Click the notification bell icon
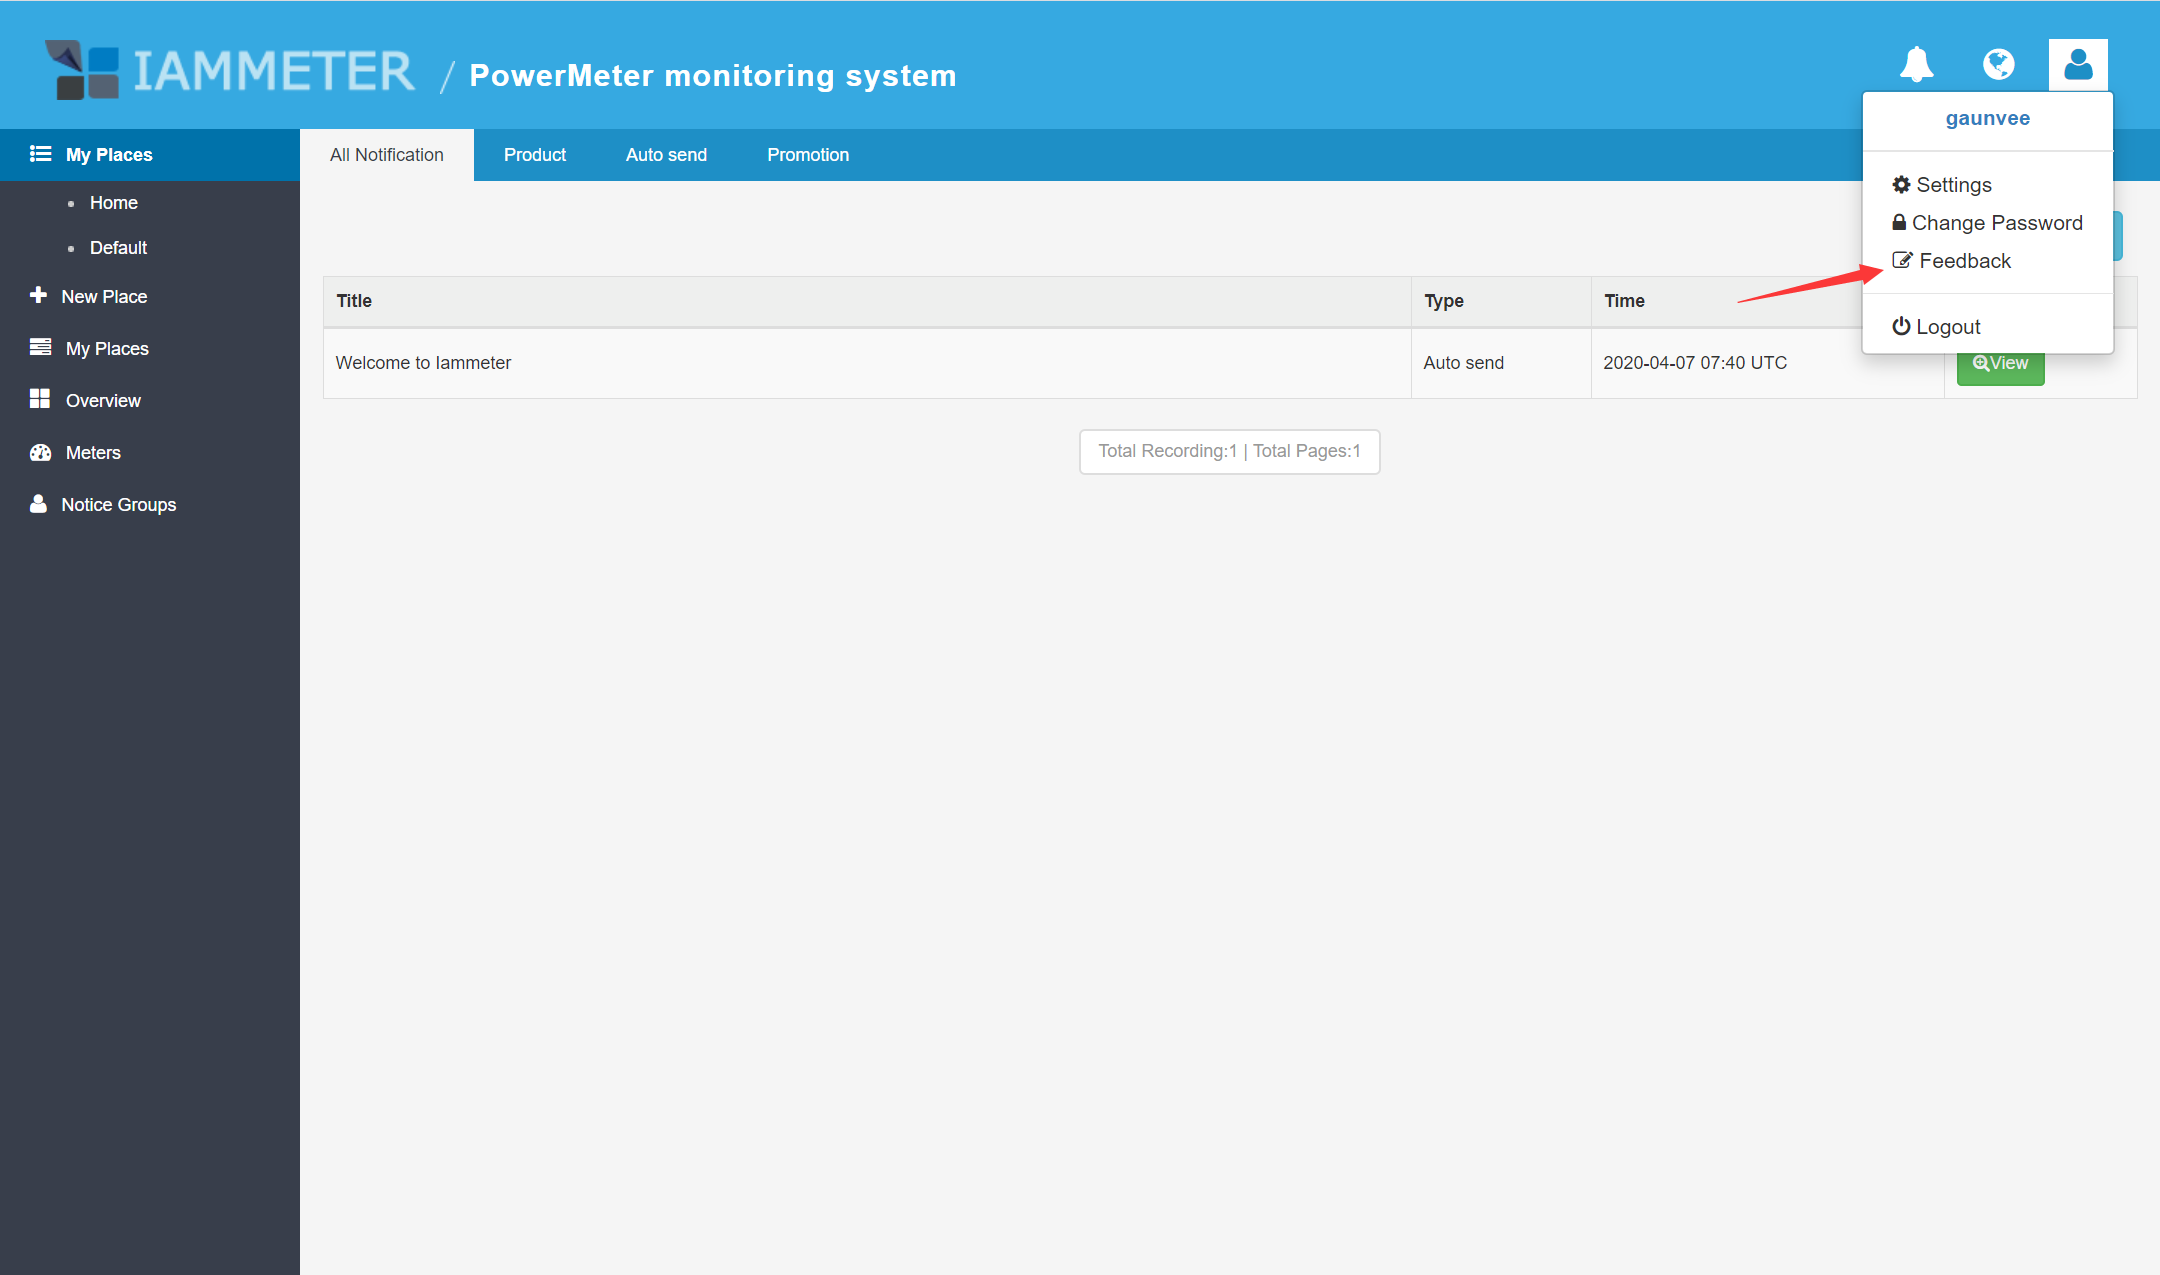This screenshot has height=1275, width=2160. [x=1916, y=65]
